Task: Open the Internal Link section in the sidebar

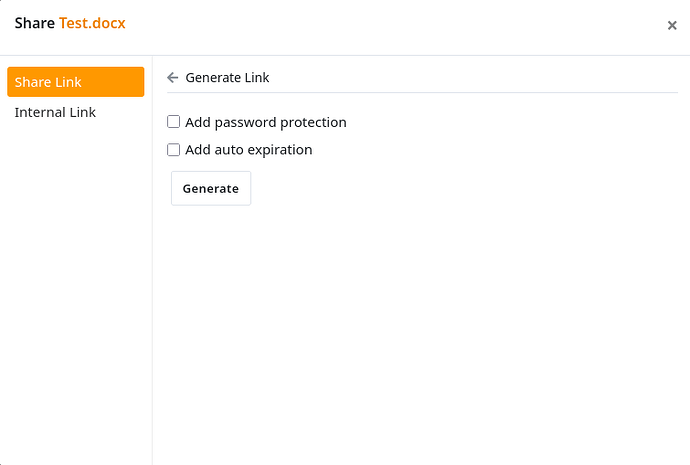Action: [x=55, y=112]
